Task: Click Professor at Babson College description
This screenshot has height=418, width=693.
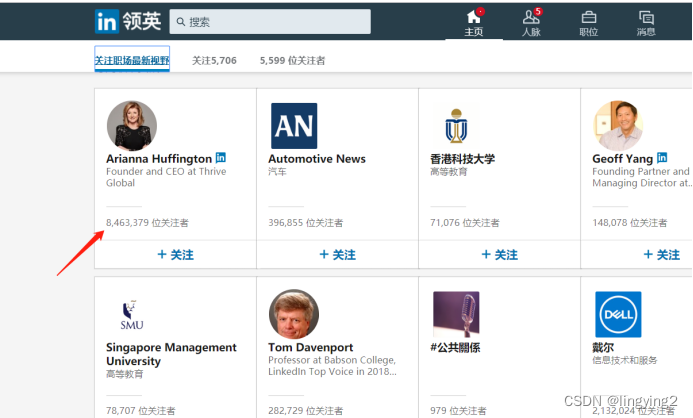Action: (332, 366)
